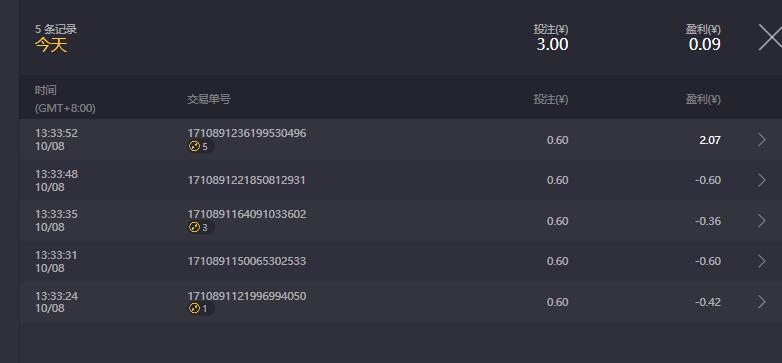Click the 2.07 profit value
Image resolution: width=782 pixels, height=363 pixels.
tap(710, 140)
